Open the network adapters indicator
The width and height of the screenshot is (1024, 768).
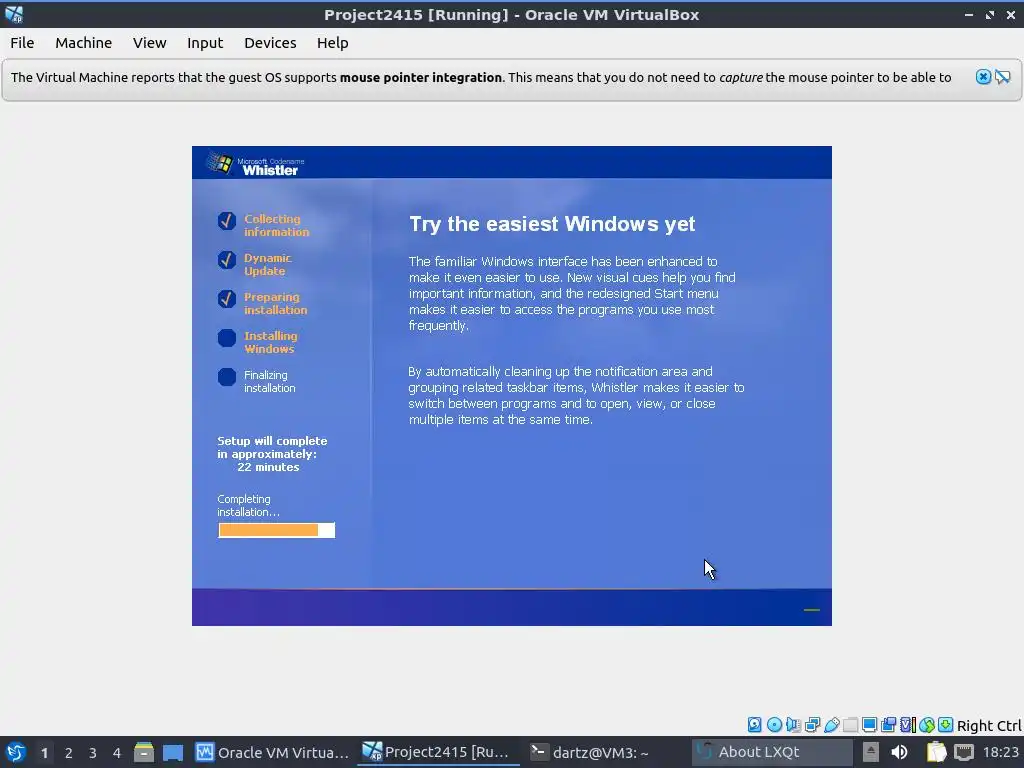pyautogui.click(x=812, y=724)
